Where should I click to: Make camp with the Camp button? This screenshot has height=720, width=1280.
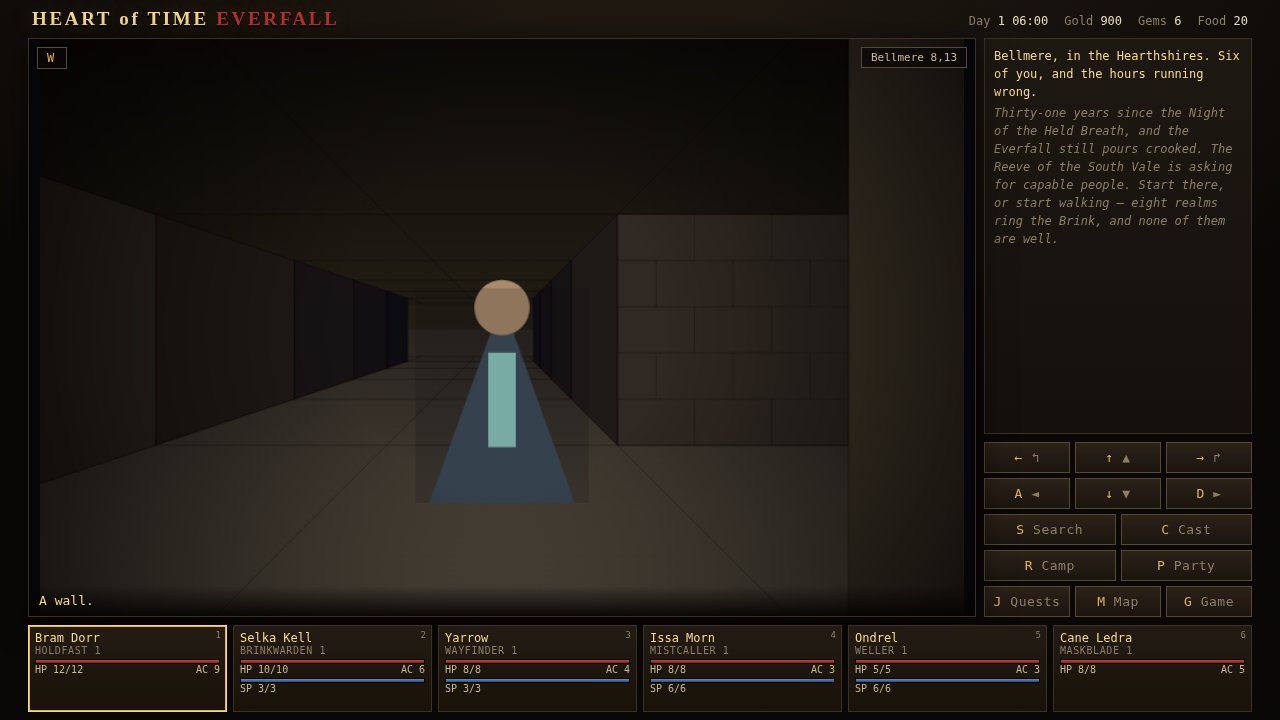1050,566
